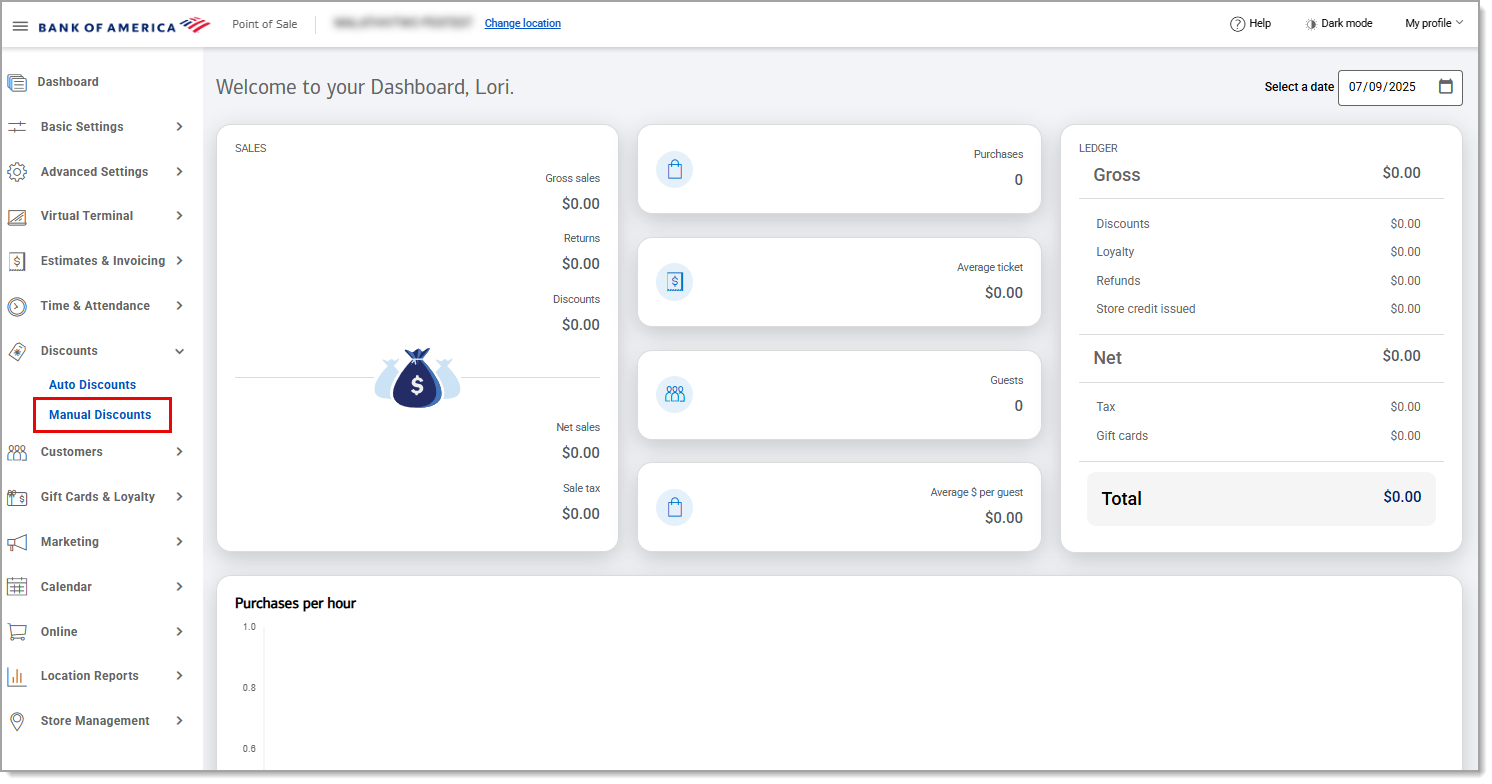
Task: Expand Marketing chevron
Action: click(x=179, y=542)
